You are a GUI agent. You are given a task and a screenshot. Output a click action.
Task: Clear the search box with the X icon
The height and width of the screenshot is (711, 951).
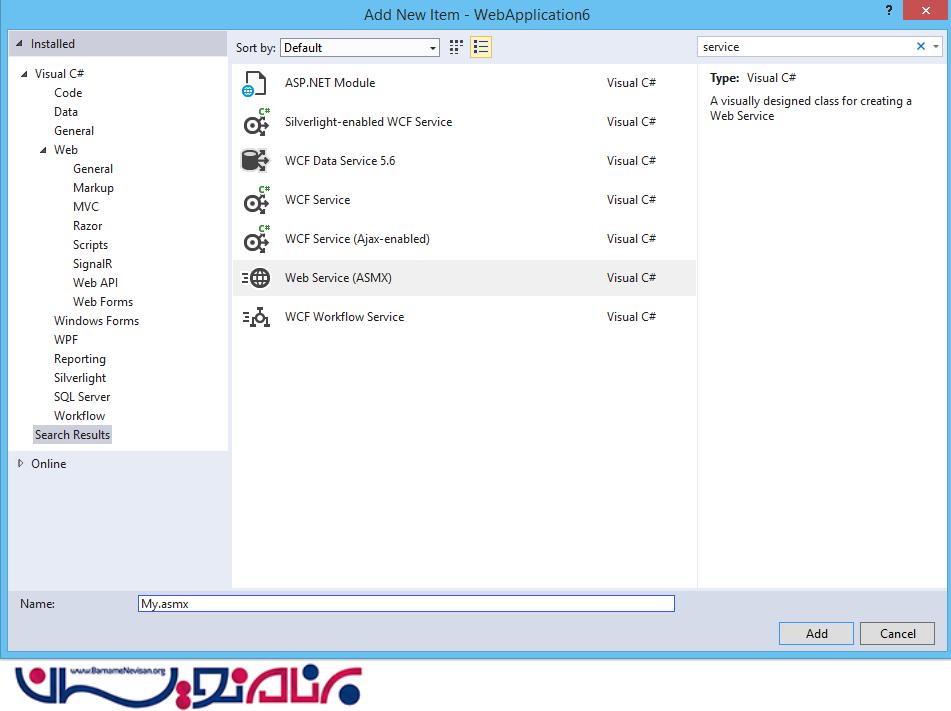(921, 47)
